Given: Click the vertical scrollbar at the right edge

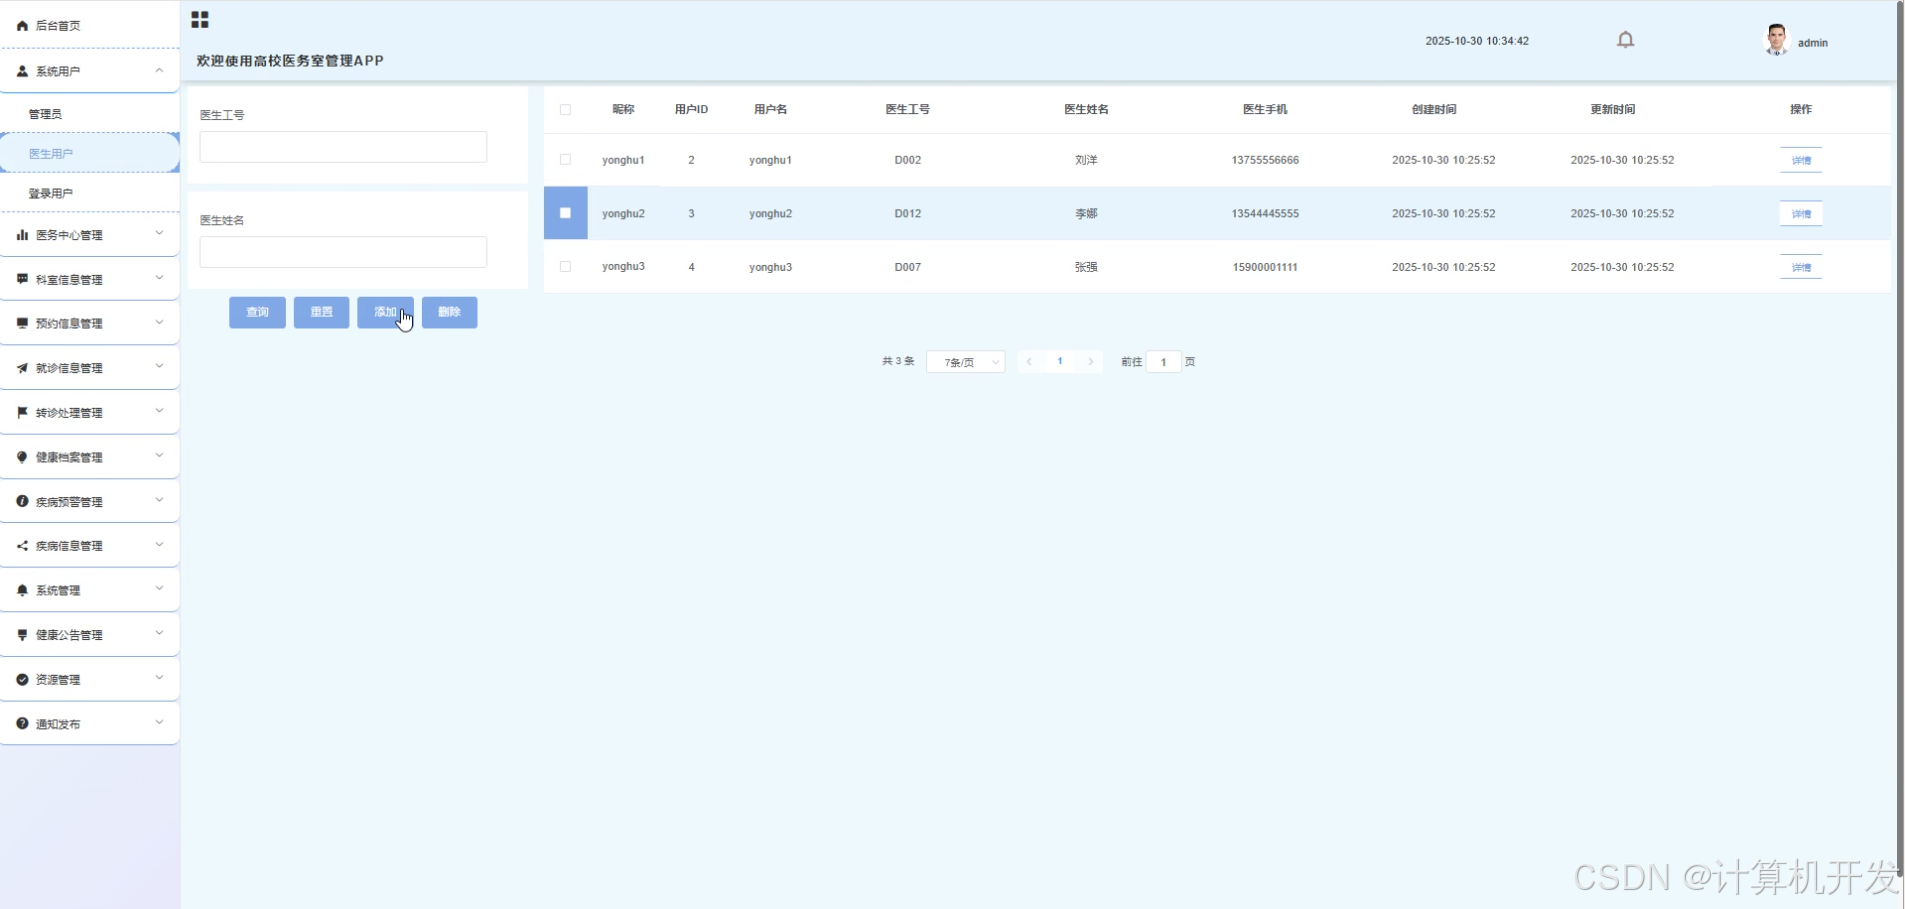Looking at the screenshot, I should pyautogui.click(x=1900, y=440).
